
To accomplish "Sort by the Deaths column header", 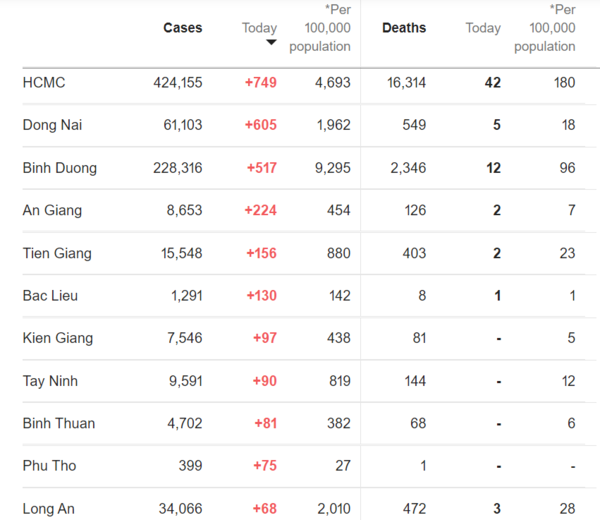I will click(x=404, y=28).
